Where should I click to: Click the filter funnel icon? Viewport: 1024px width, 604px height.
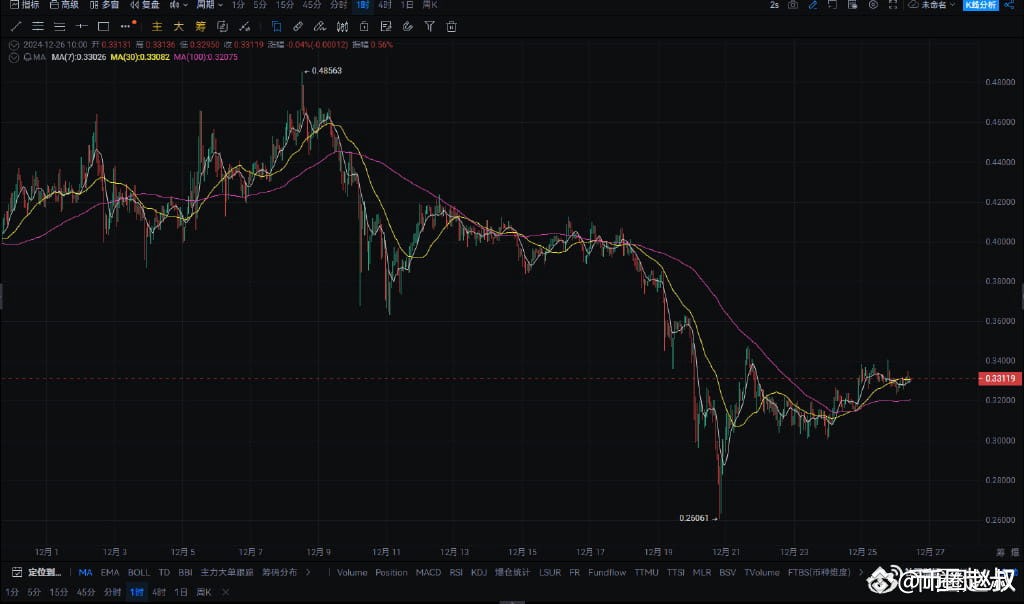click(429, 27)
